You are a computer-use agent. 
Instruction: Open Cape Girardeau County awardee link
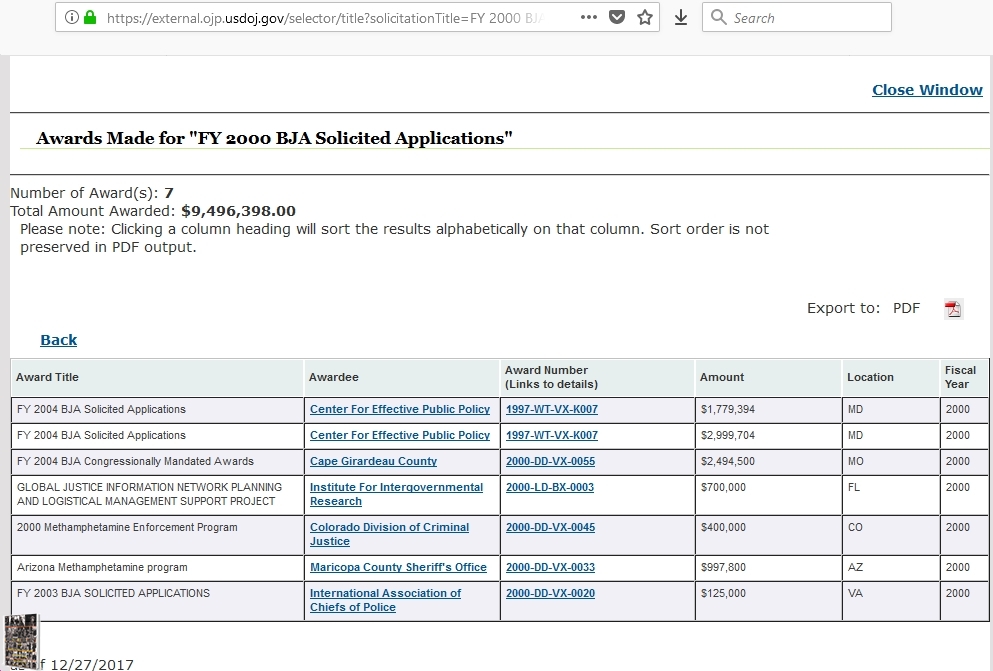pyautogui.click(x=373, y=461)
